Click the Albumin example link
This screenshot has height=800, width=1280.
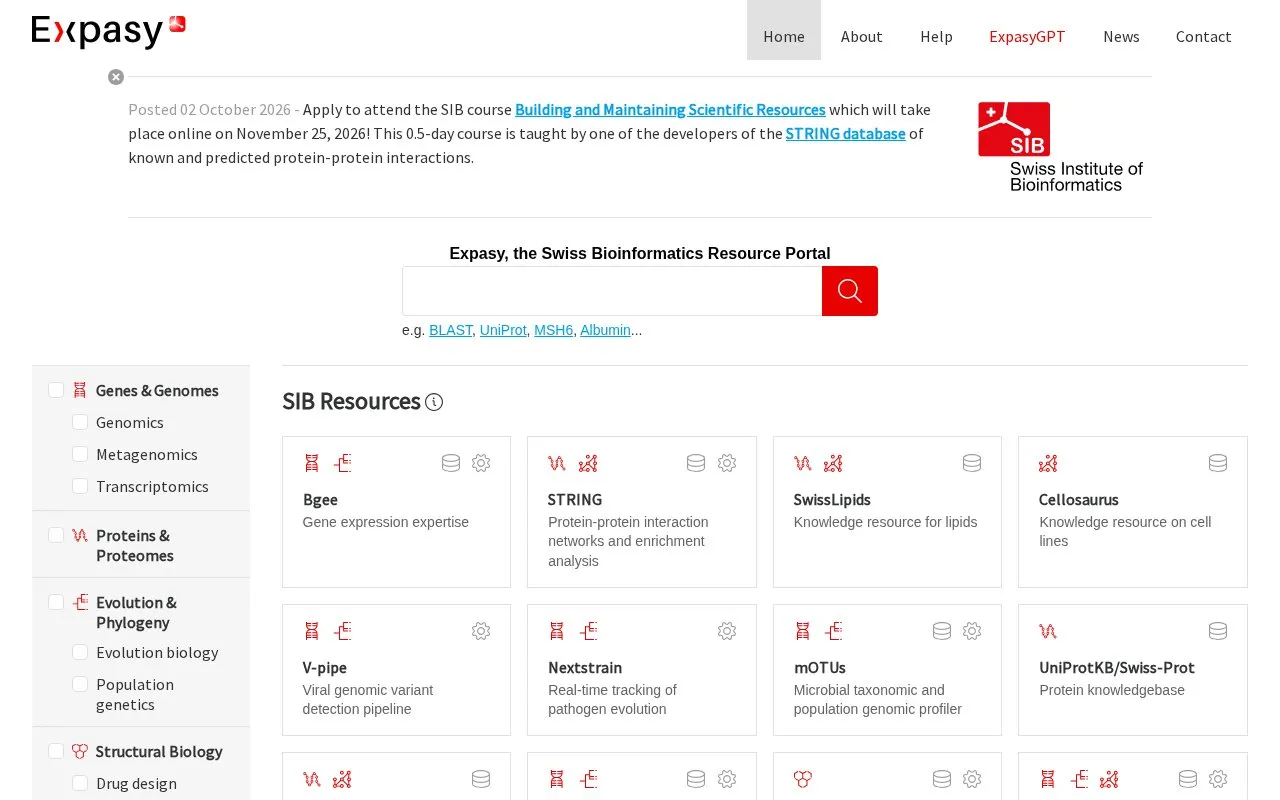605,330
